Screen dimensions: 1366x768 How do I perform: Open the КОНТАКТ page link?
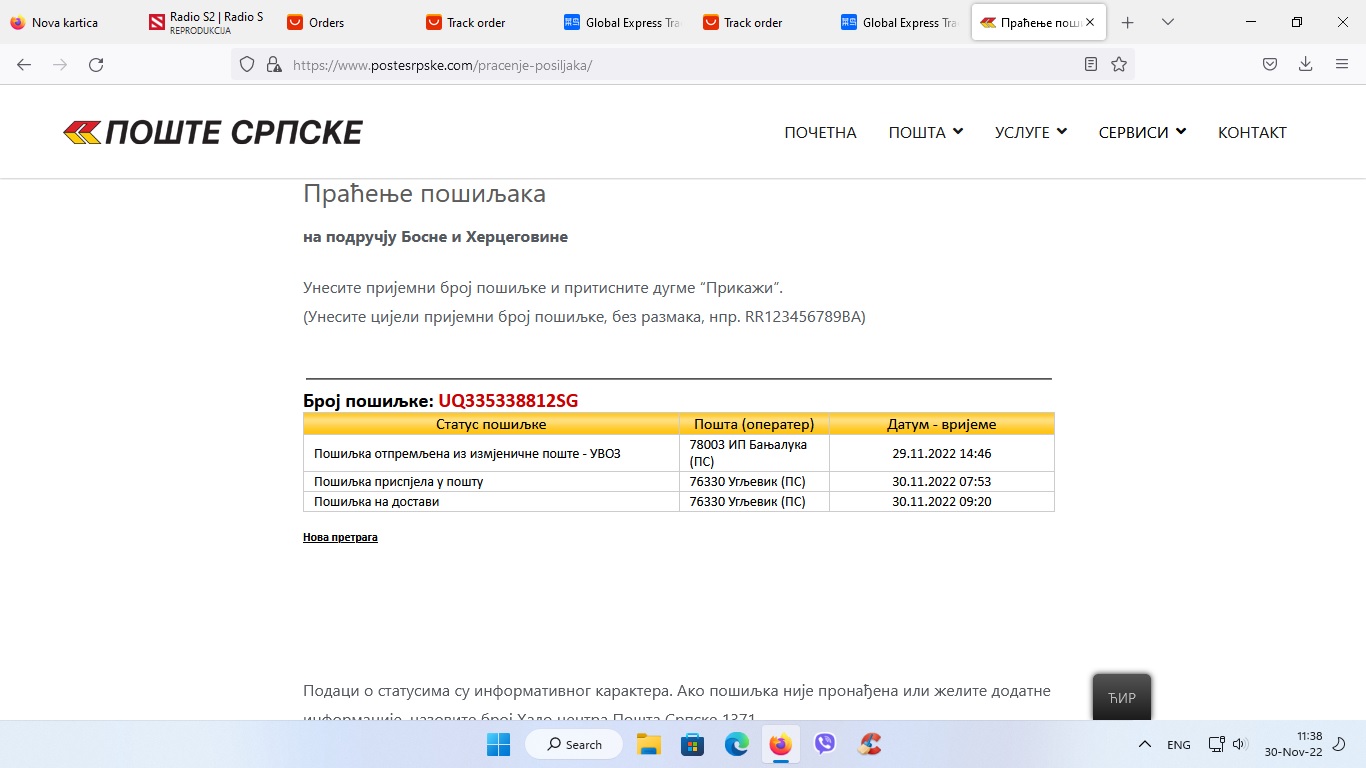pos(1252,132)
